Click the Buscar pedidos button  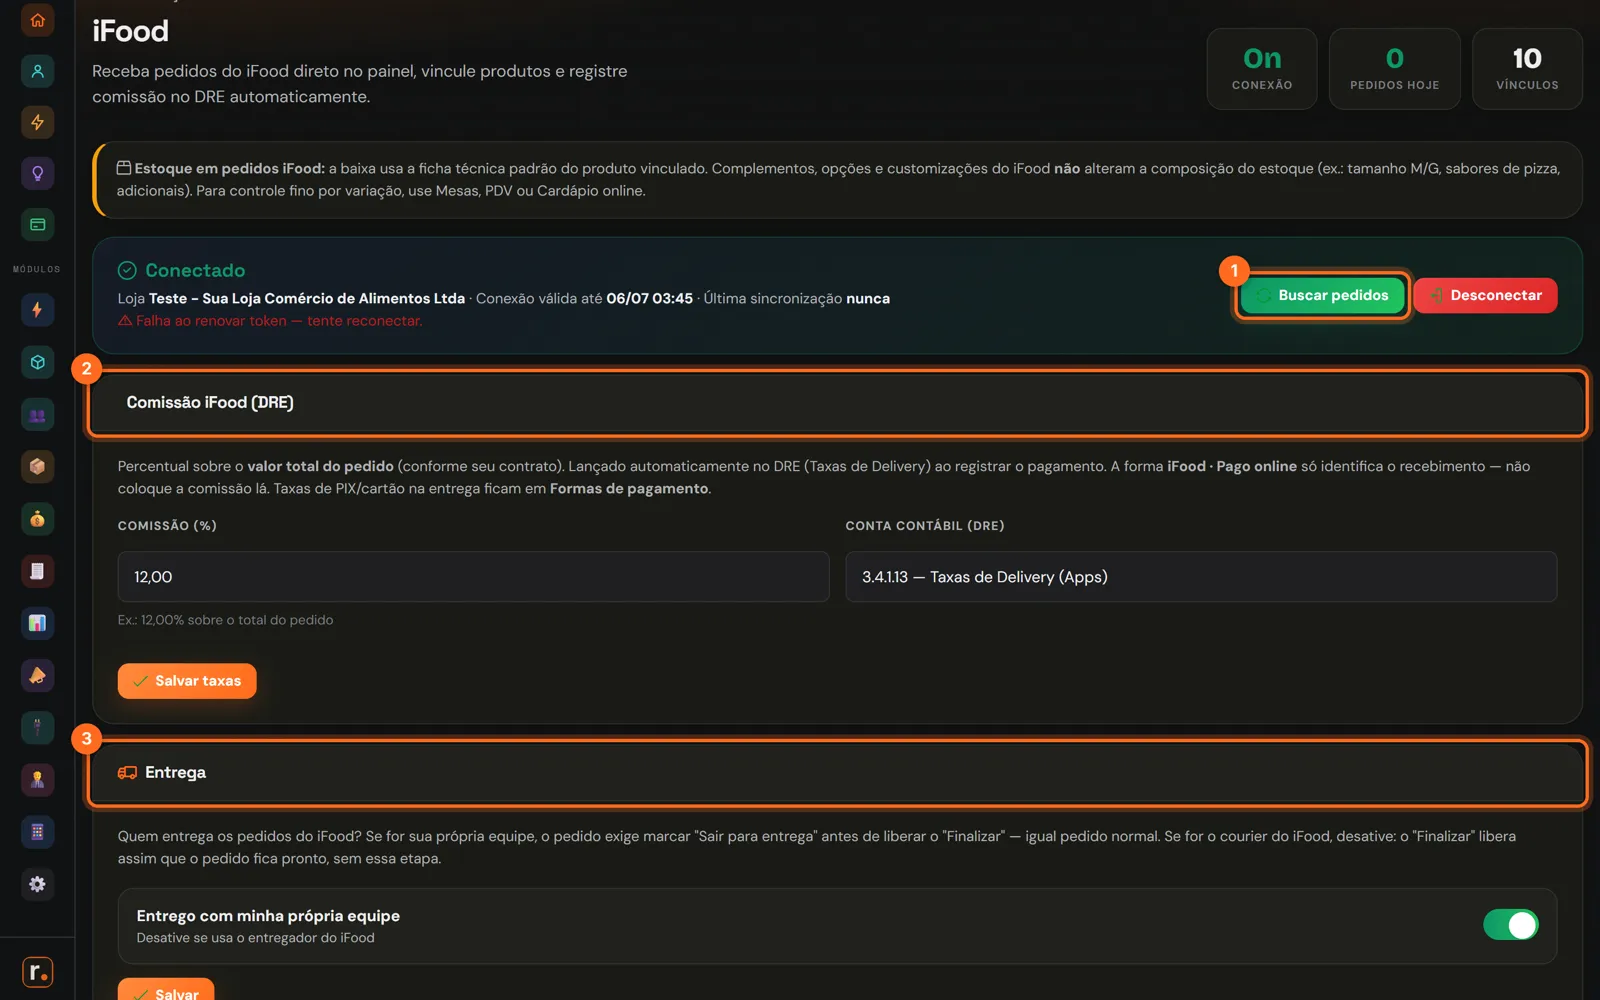pyautogui.click(x=1322, y=295)
